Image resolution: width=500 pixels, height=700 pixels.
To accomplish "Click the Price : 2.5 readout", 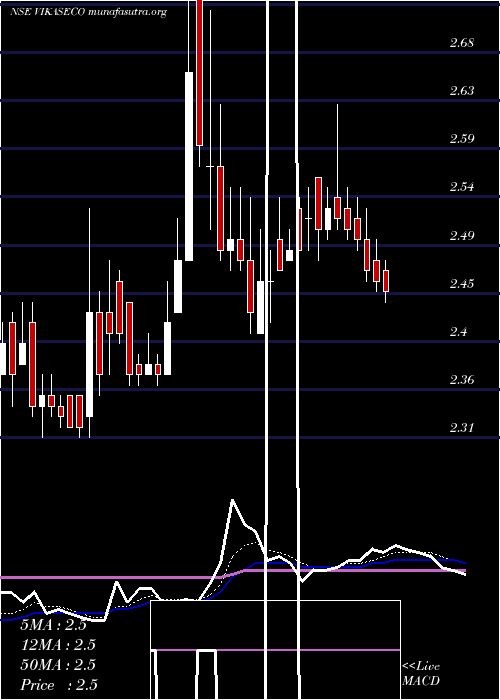I will click(x=59, y=684).
